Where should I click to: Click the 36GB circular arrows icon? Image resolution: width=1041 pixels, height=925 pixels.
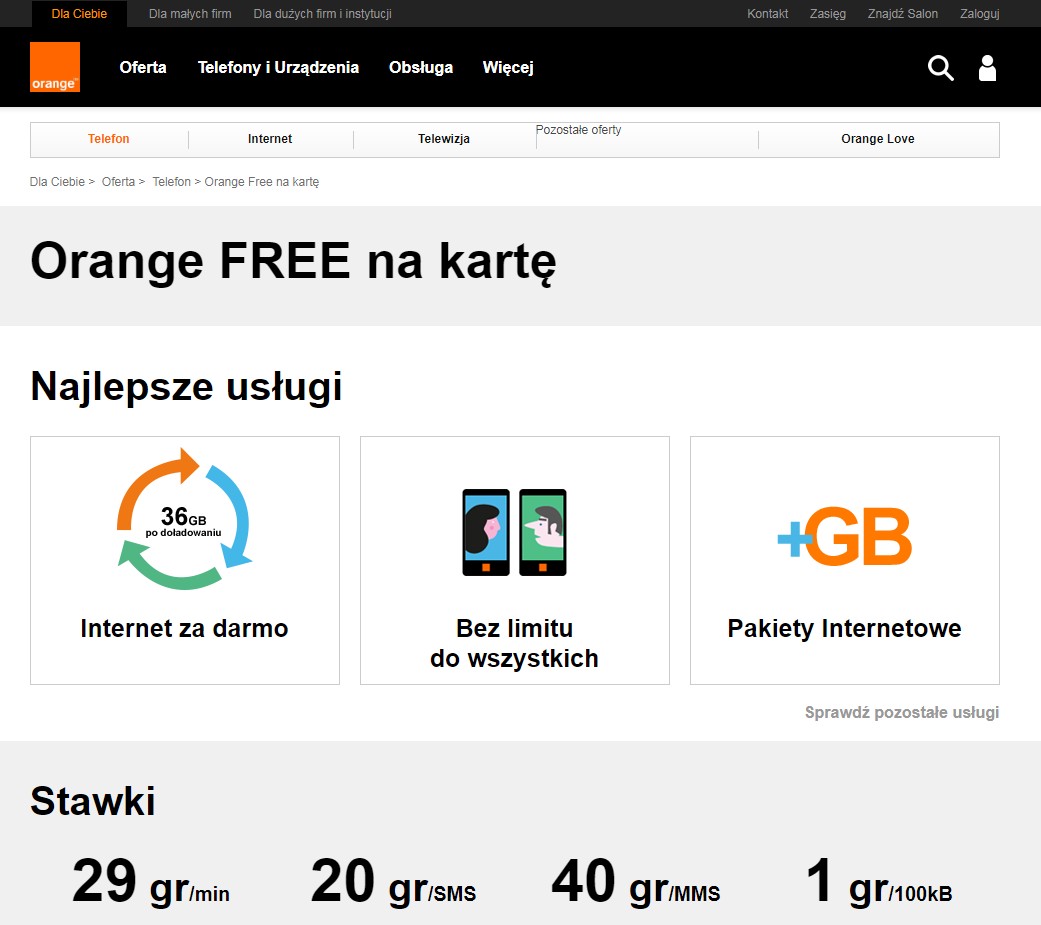pyautogui.click(x=184, y=519)
